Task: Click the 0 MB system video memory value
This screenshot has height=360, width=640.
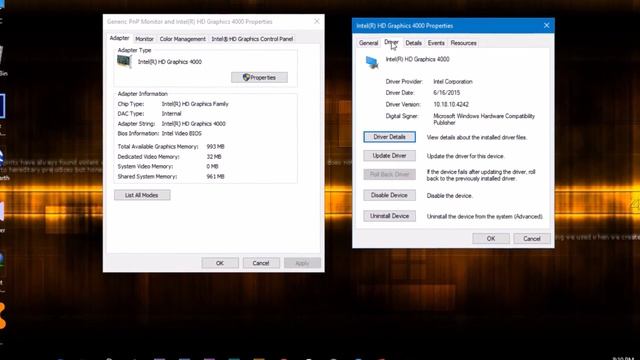Action: pos(212,167)
